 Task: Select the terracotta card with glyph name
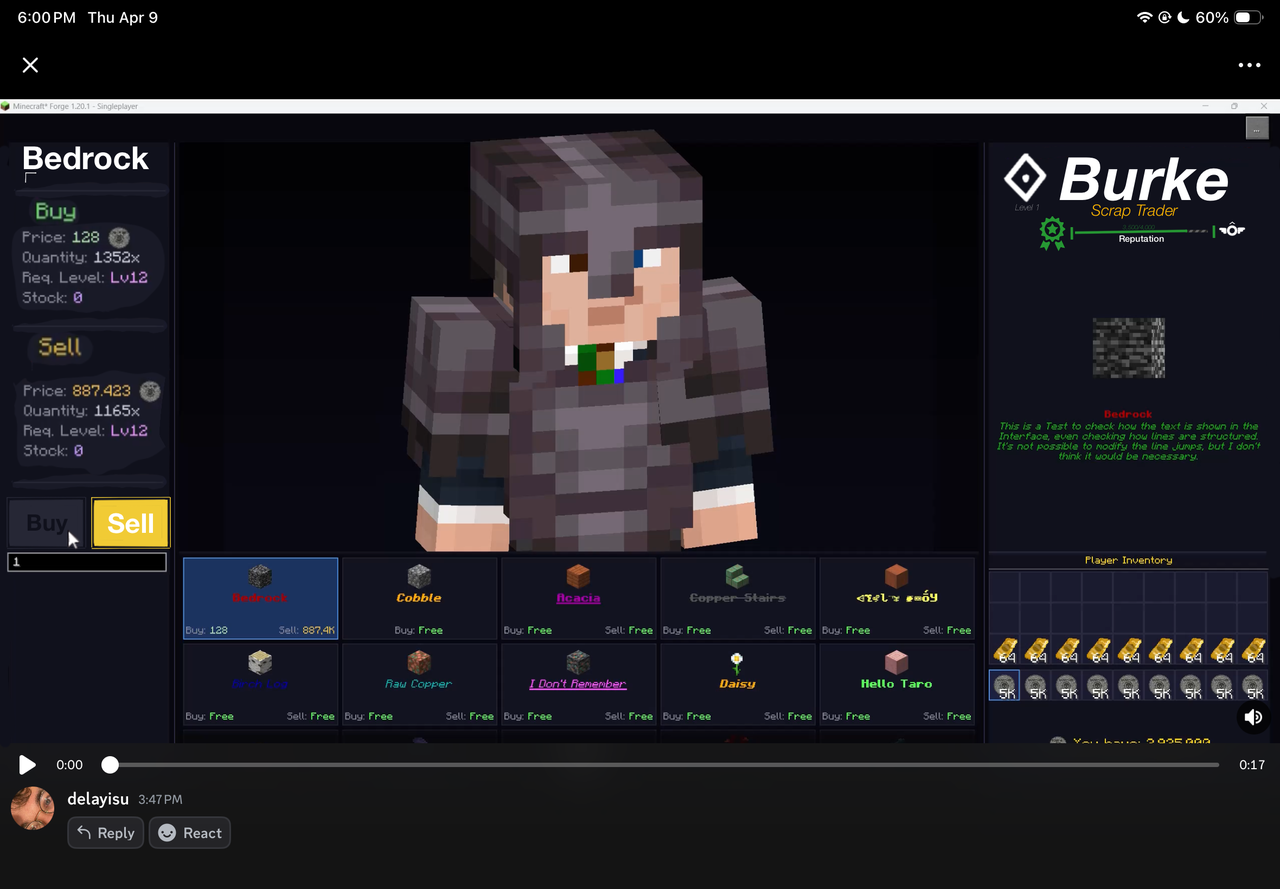[x=896, y=598]
